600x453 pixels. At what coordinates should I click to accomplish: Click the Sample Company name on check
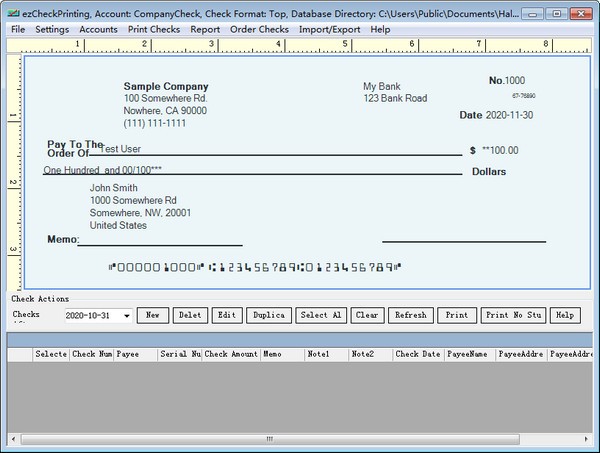pyautogui.click(x=166, y=86)
